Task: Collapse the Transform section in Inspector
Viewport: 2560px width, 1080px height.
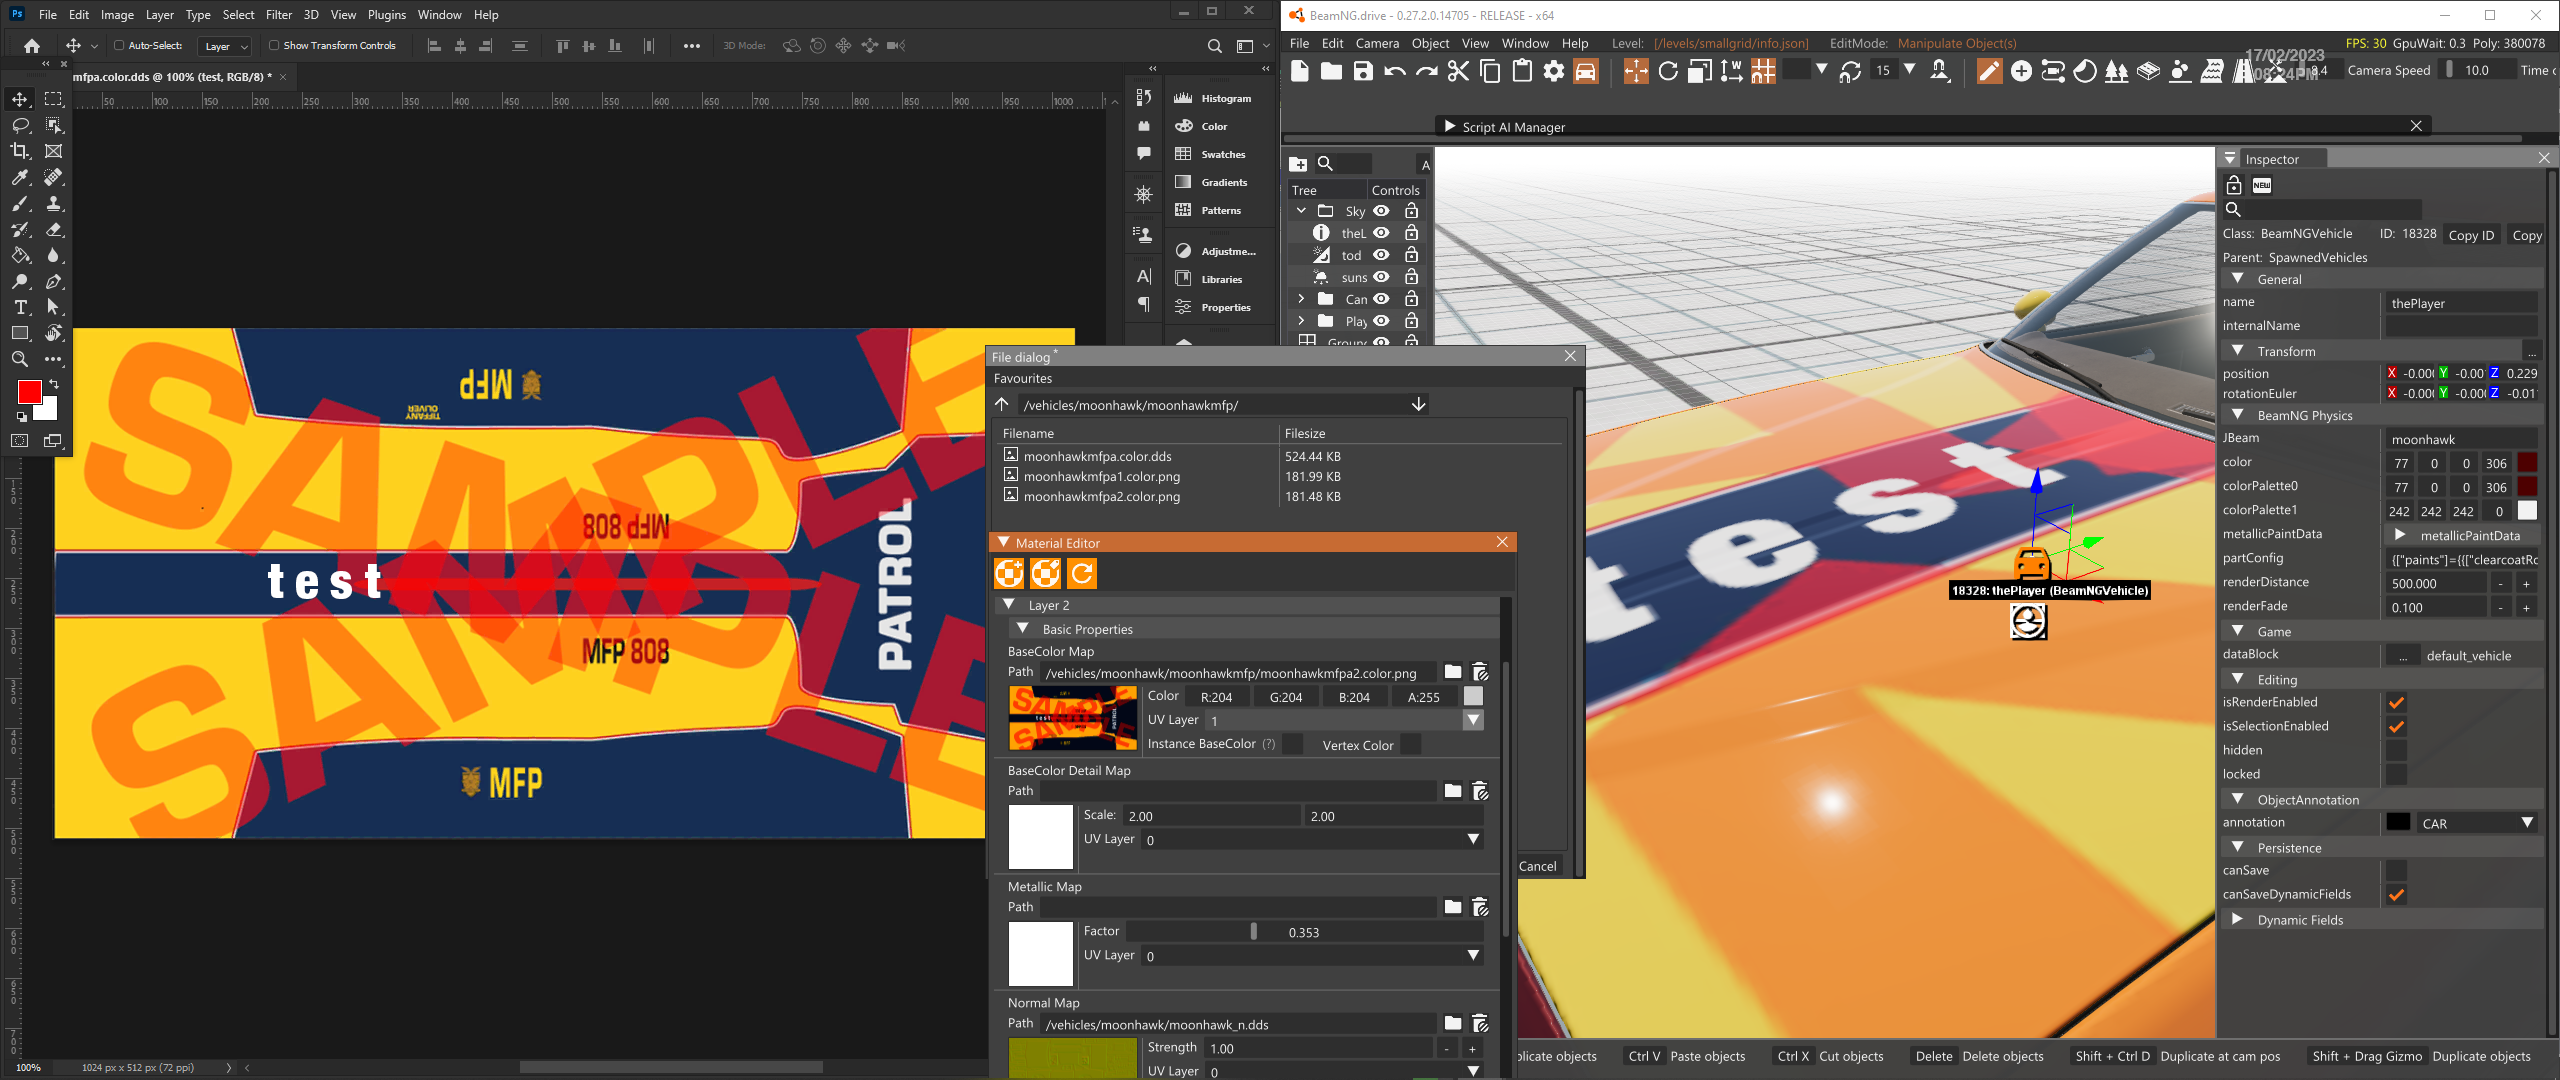Action: [x=2237, y=351]
